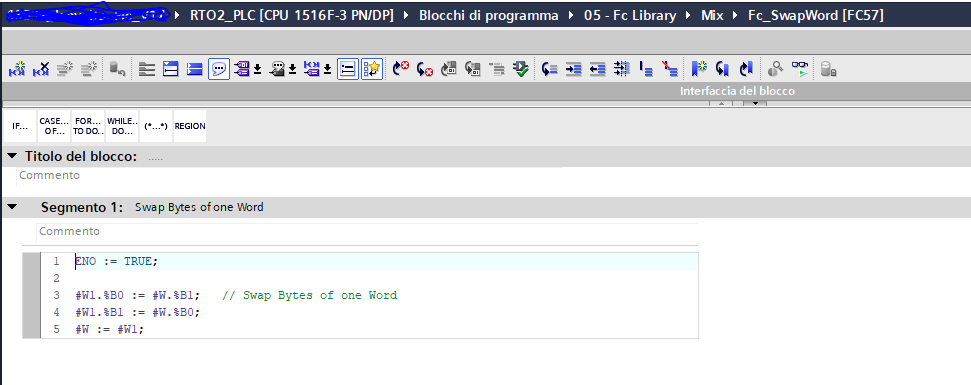The height and width of the screenshot is (385, 971).
Task: Select Fc_SwapWord [FC57] breadcrumb
Action: 816,15
